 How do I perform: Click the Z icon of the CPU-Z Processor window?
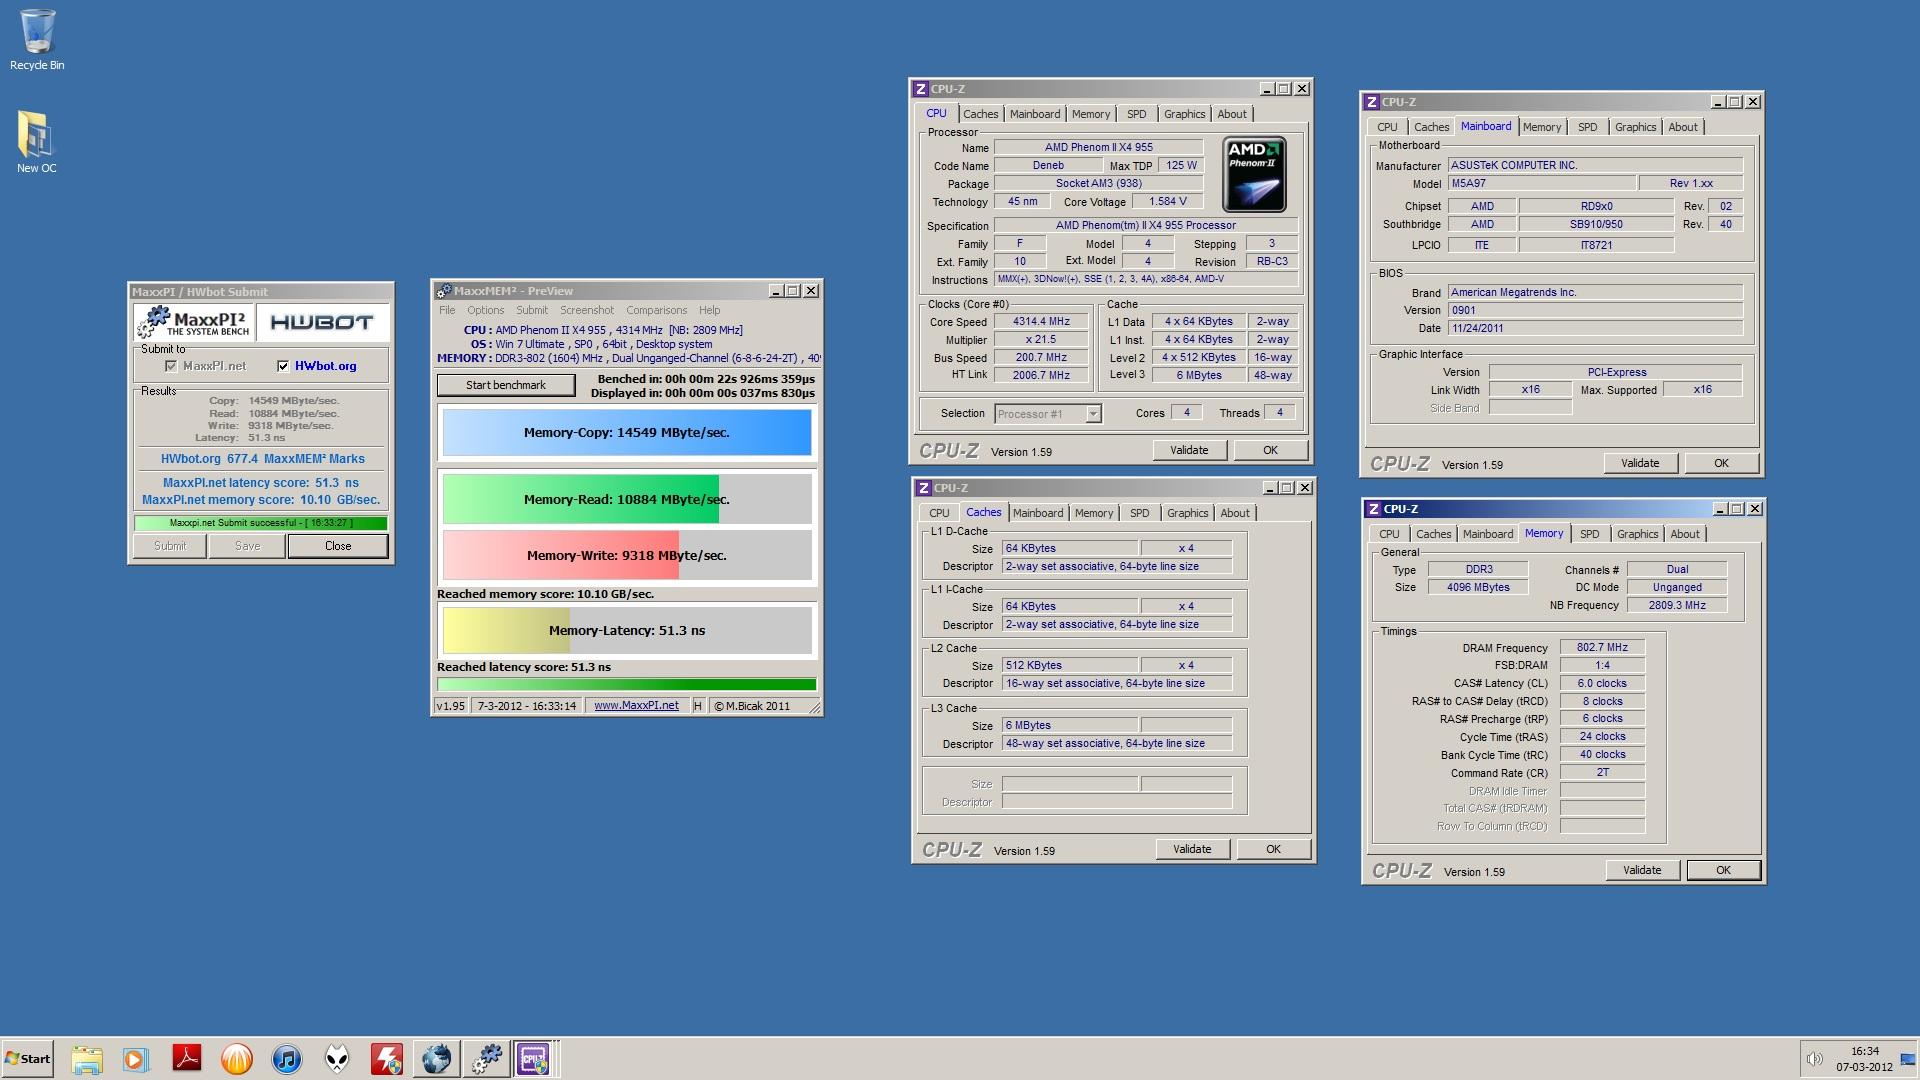[x=921, y=89]
